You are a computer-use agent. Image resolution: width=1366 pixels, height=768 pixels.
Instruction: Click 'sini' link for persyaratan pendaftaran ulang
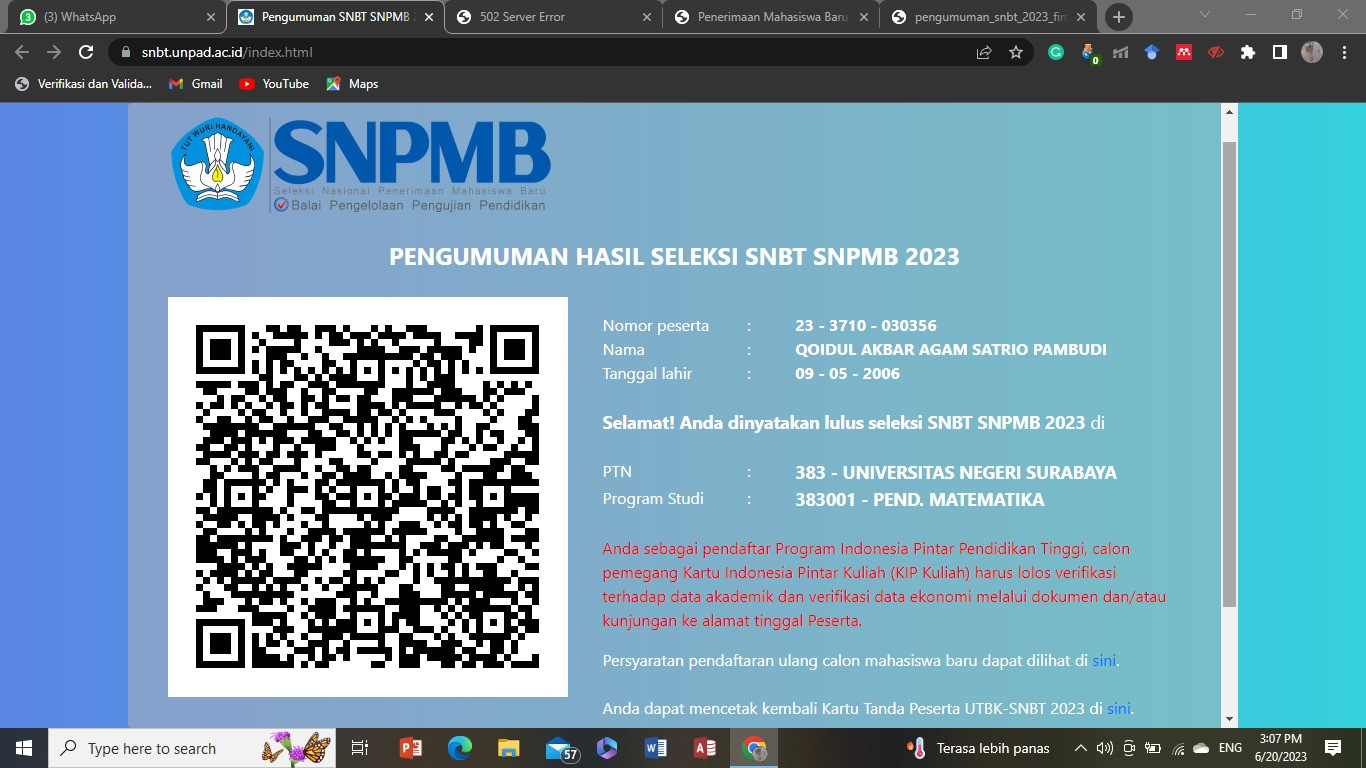tap(1104, 661)
